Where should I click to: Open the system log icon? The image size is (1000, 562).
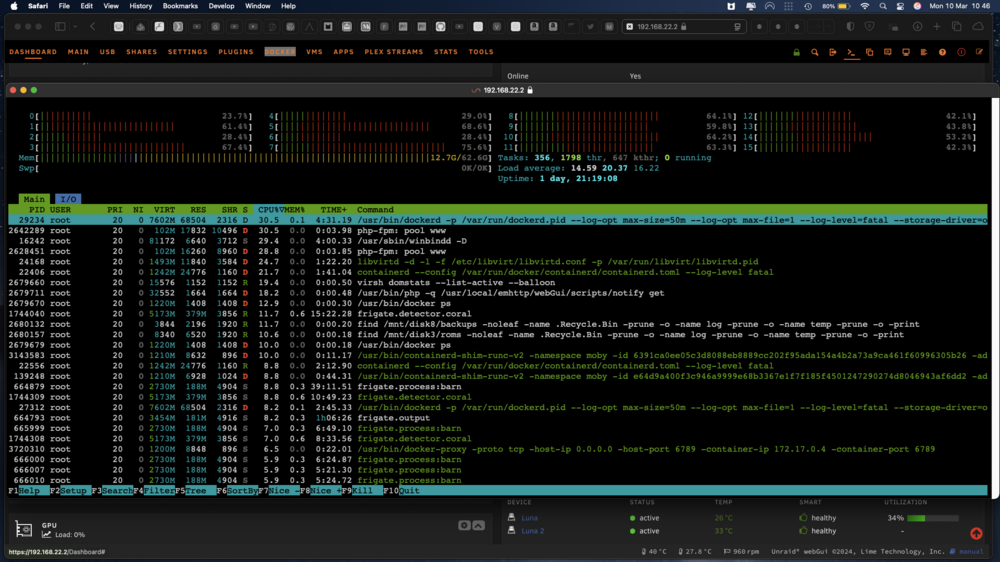click(x=923, y=52)
